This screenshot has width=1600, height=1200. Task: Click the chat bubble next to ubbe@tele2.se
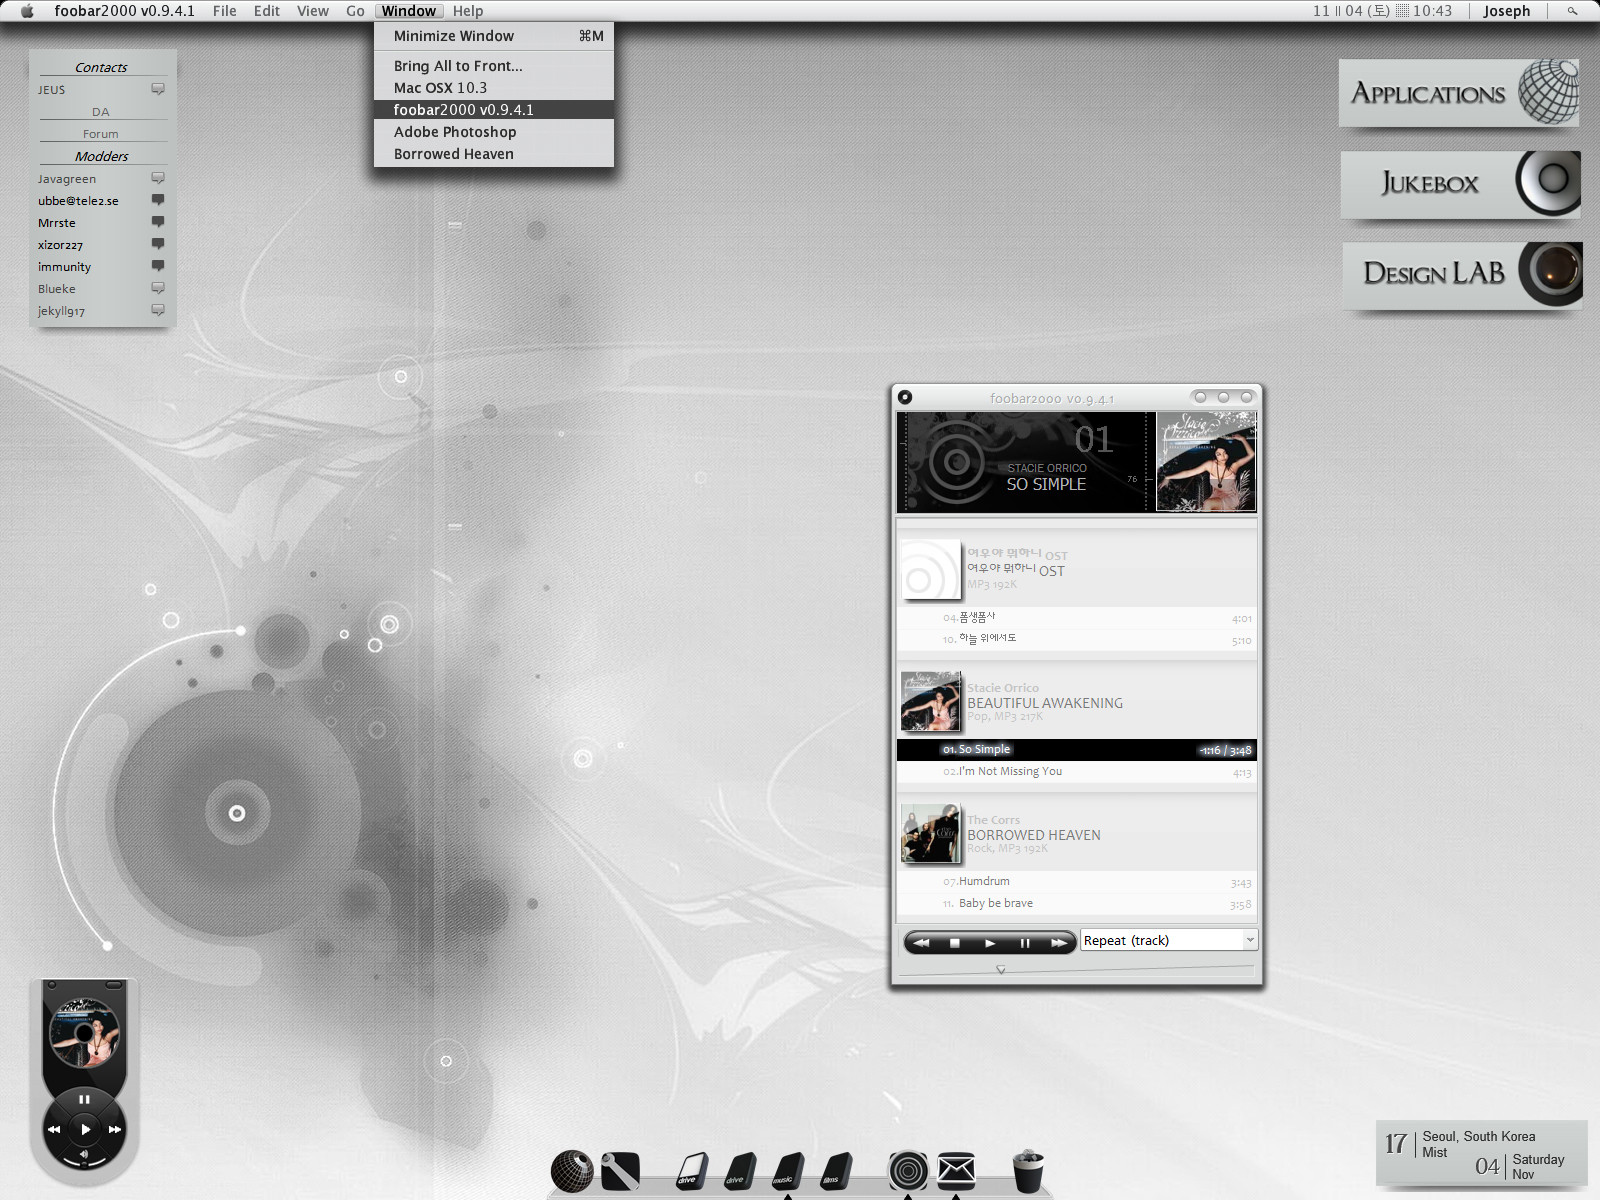coord(158,200)
